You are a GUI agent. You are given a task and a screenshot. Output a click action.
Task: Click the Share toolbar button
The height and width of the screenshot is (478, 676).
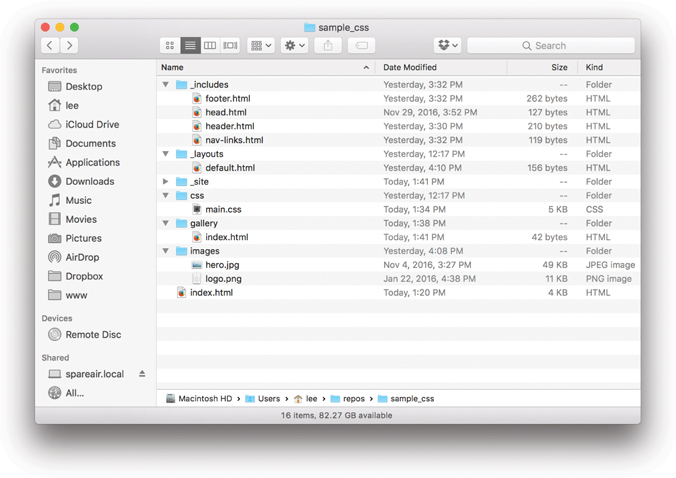(328, 45)
